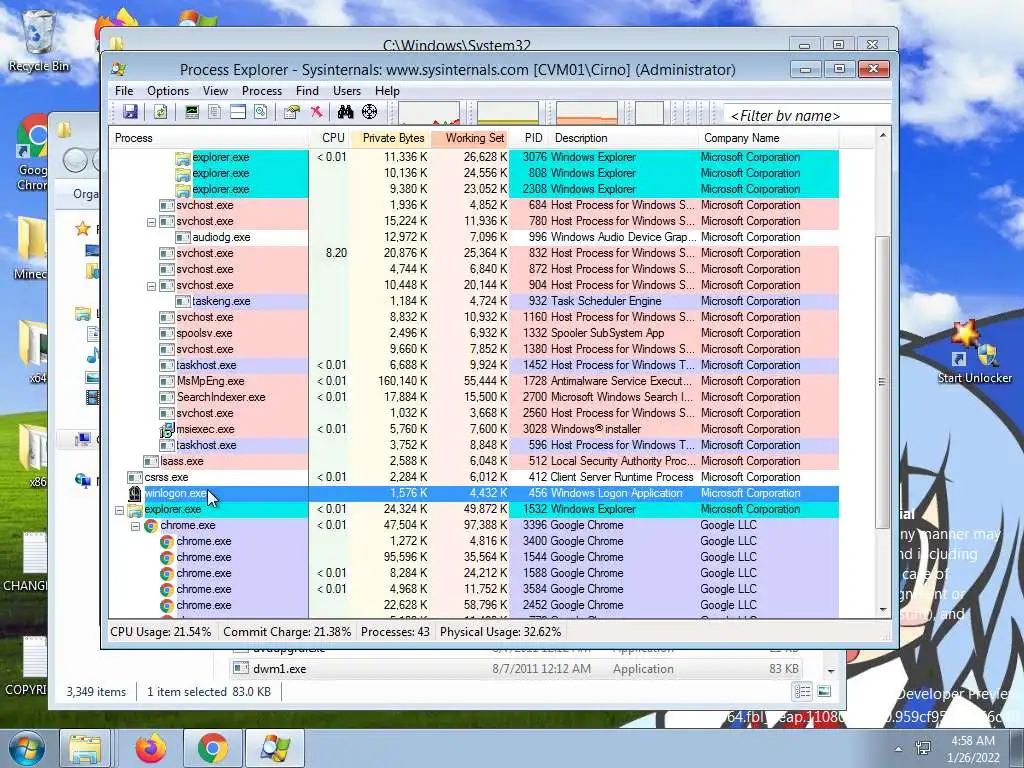The width and height of the screenshot is (1024, 768).
Task: Click the red Kill Process toolbar icon
Action: [317, 112]
